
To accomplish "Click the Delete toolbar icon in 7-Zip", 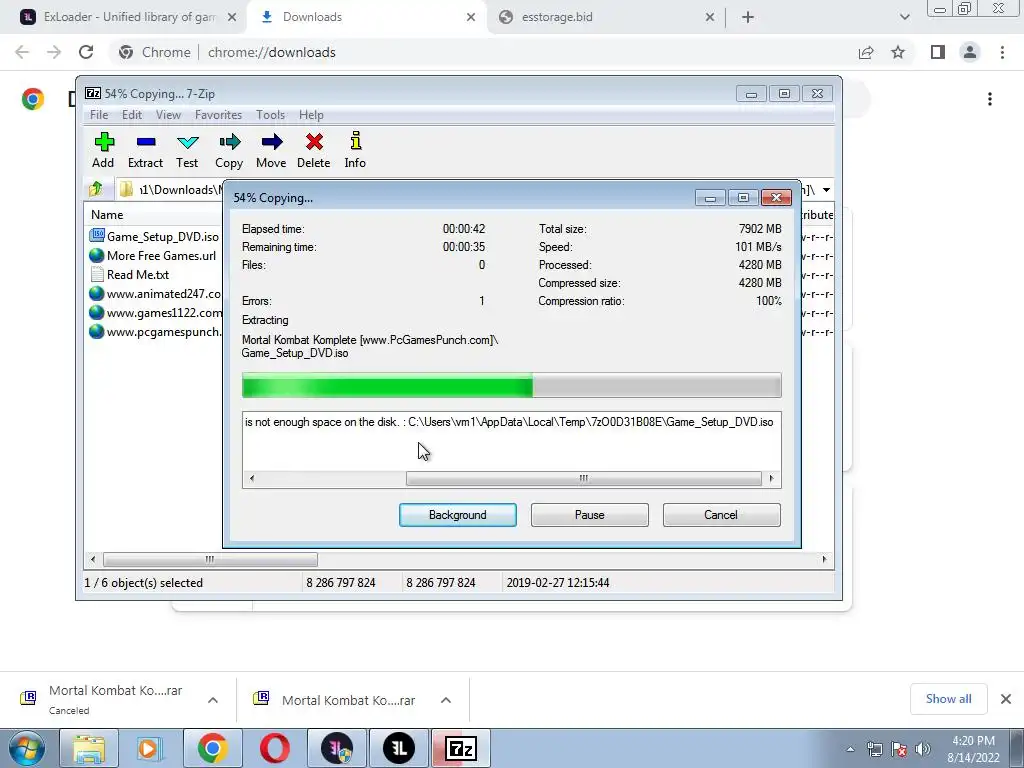I will tap(313, 150).
